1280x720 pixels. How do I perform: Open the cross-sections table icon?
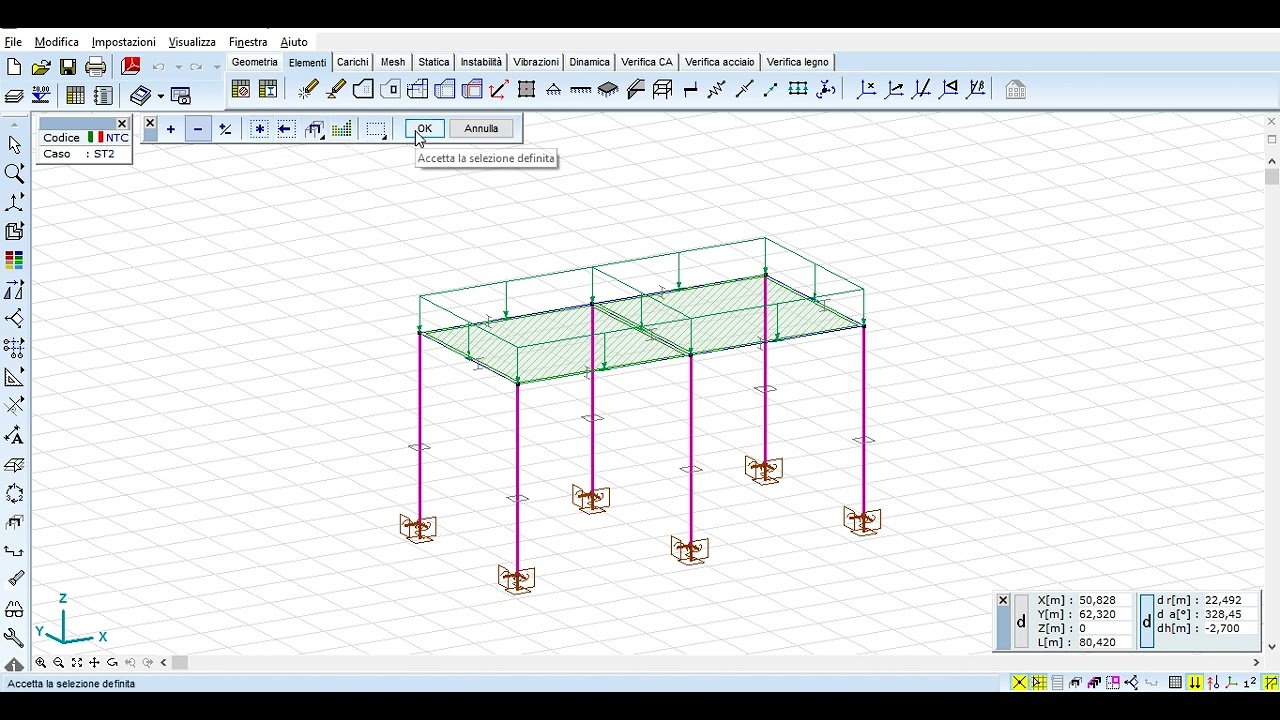(267, 90)
